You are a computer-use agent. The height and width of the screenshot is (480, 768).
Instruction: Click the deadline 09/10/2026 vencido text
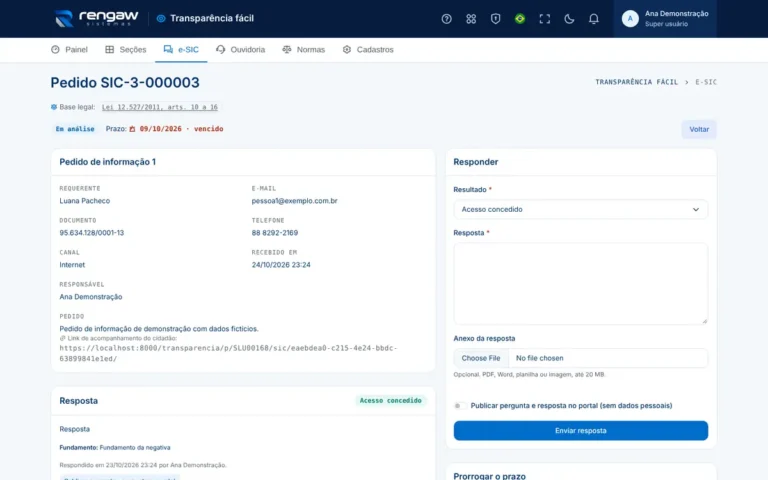[181, 129]
